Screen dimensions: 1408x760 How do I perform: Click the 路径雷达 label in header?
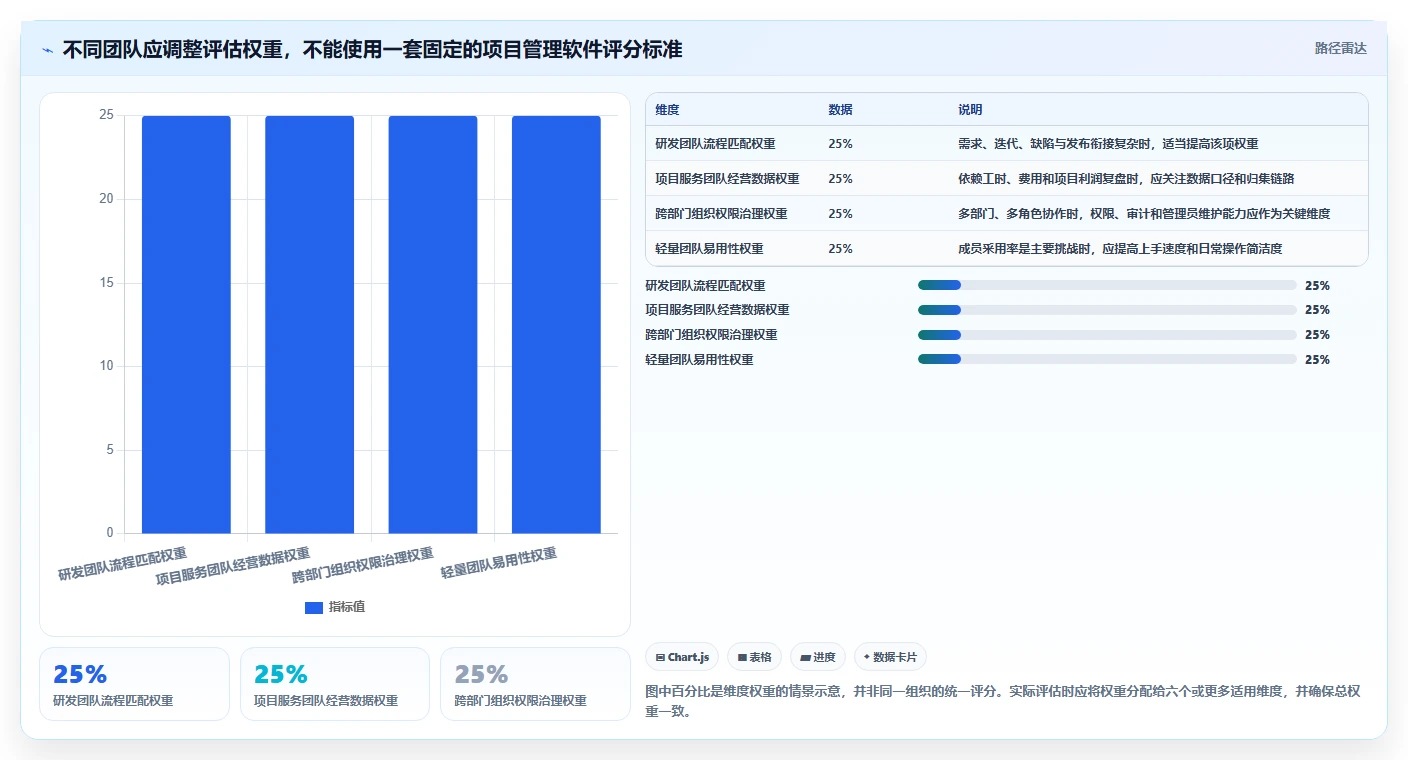pos(1340,48)
